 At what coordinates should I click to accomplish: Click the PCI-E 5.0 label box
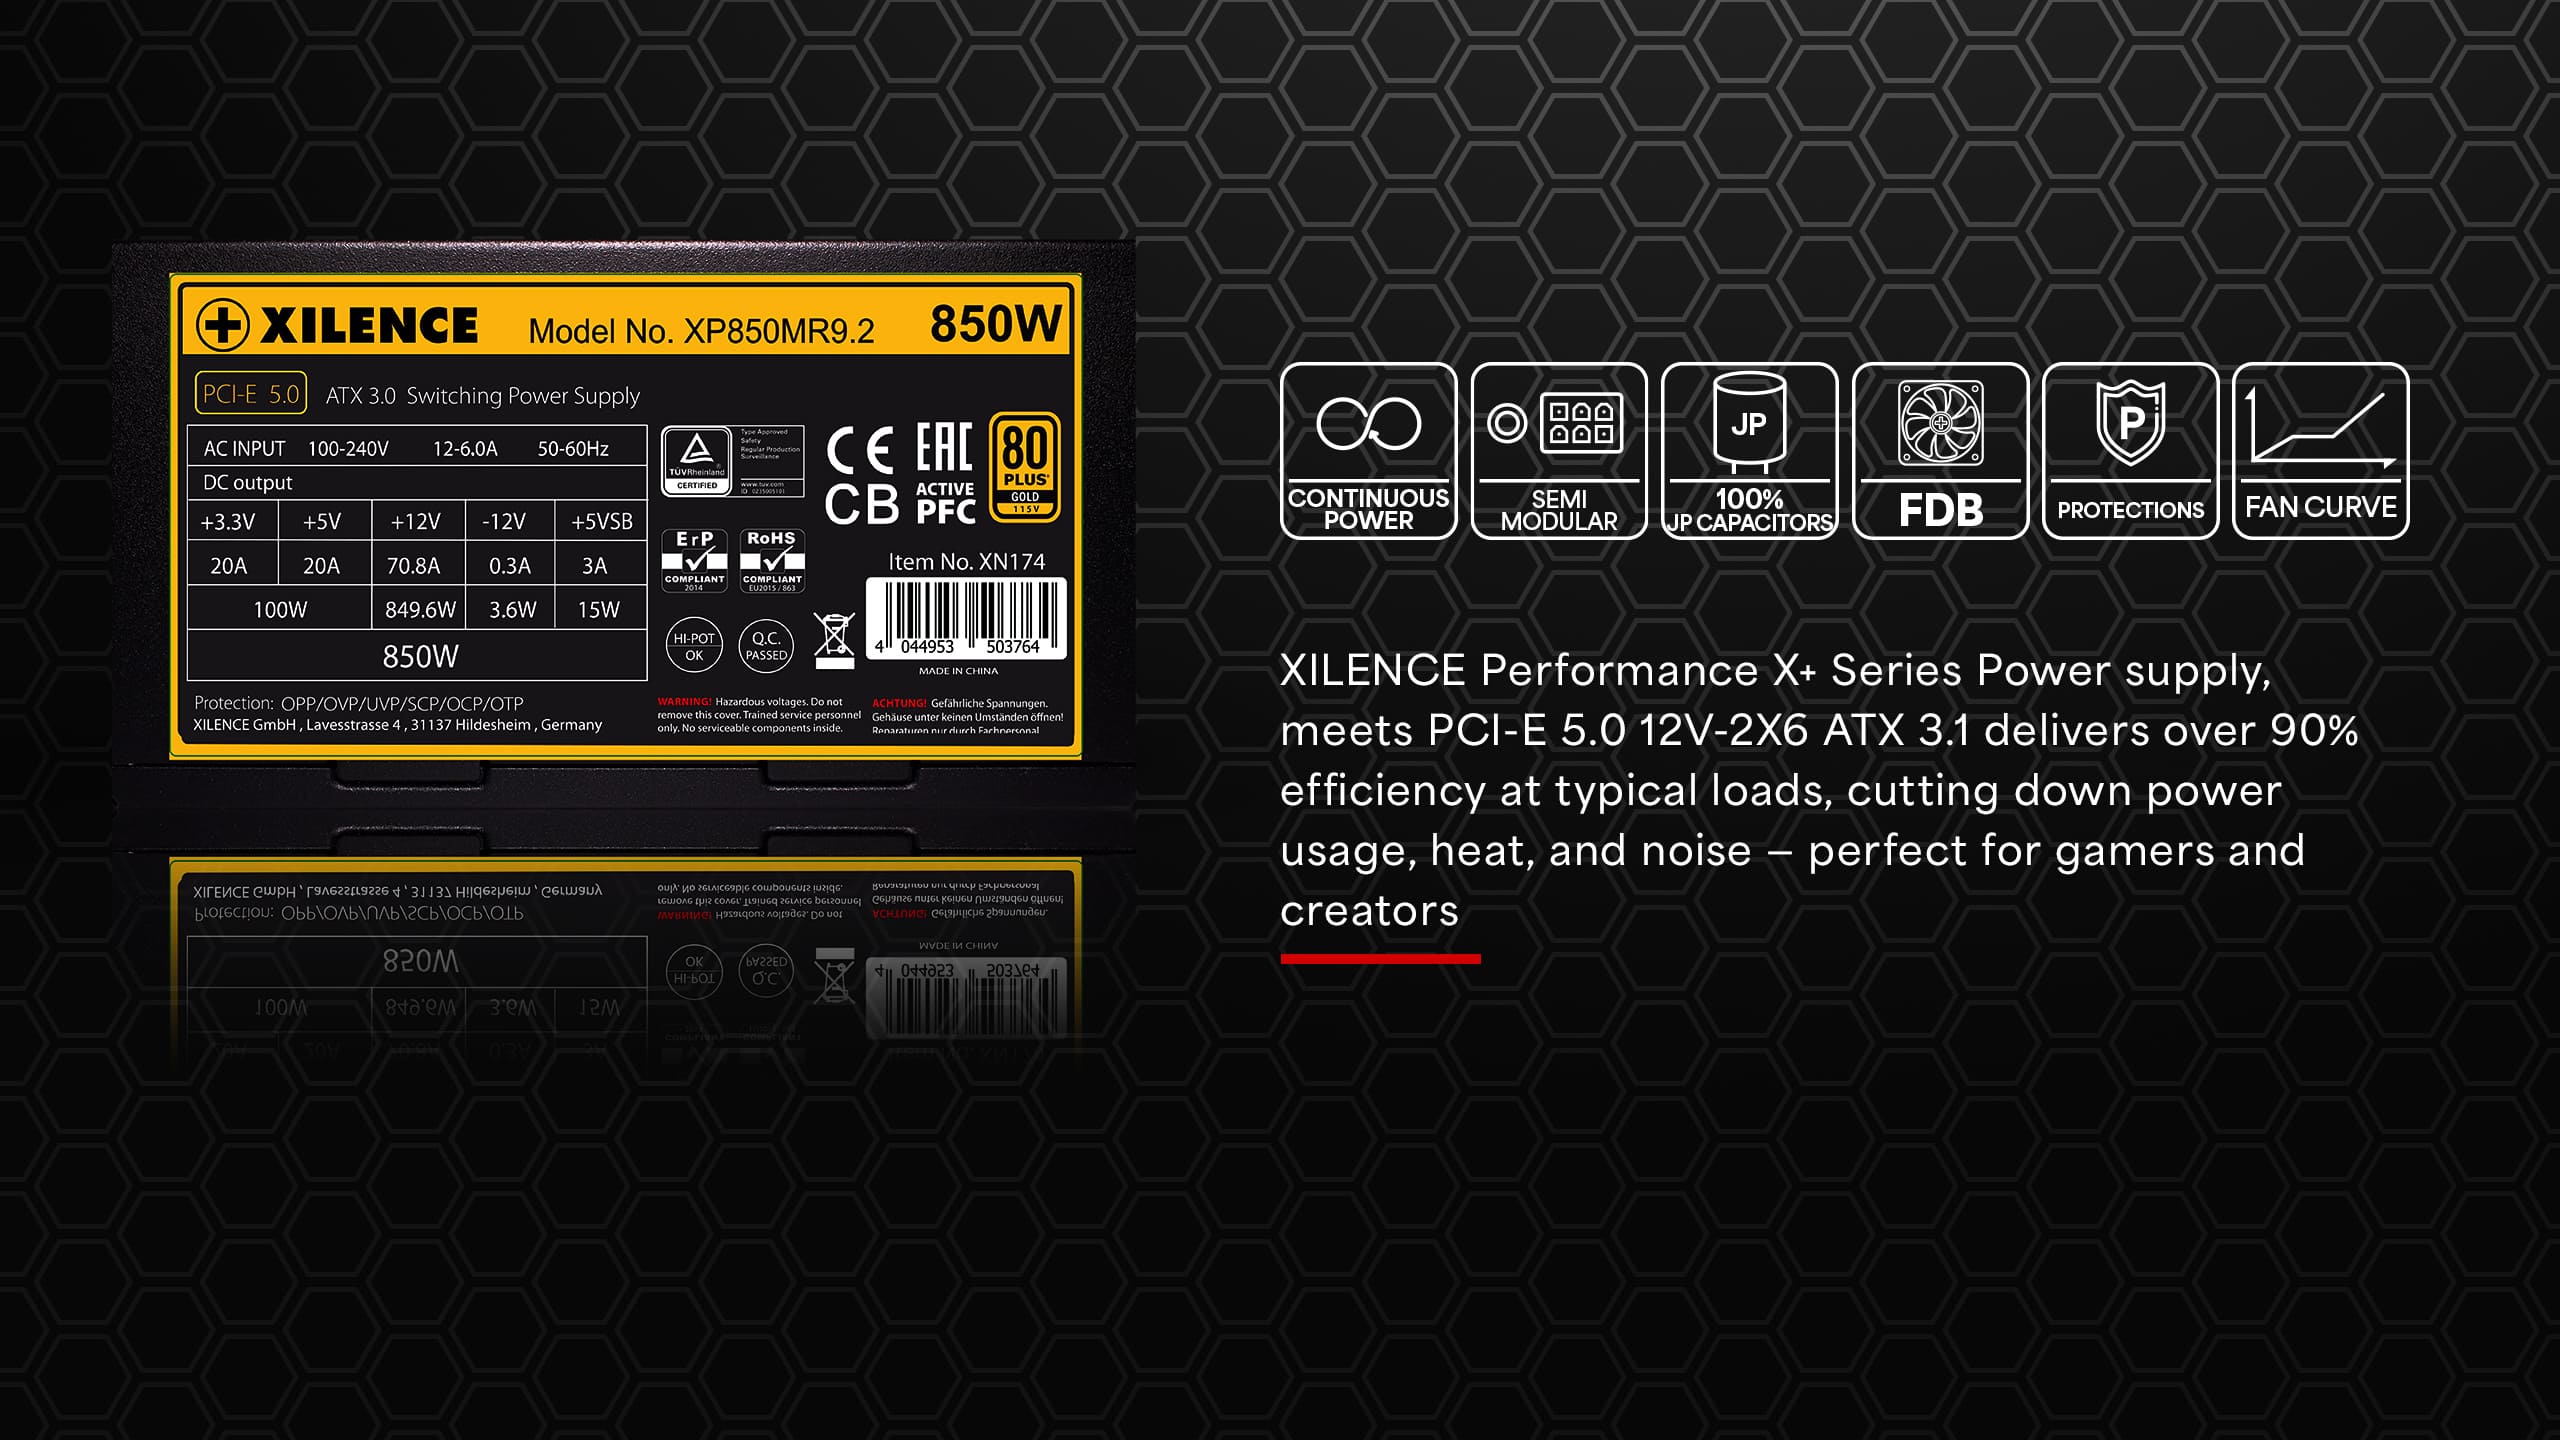pos(251,394)
